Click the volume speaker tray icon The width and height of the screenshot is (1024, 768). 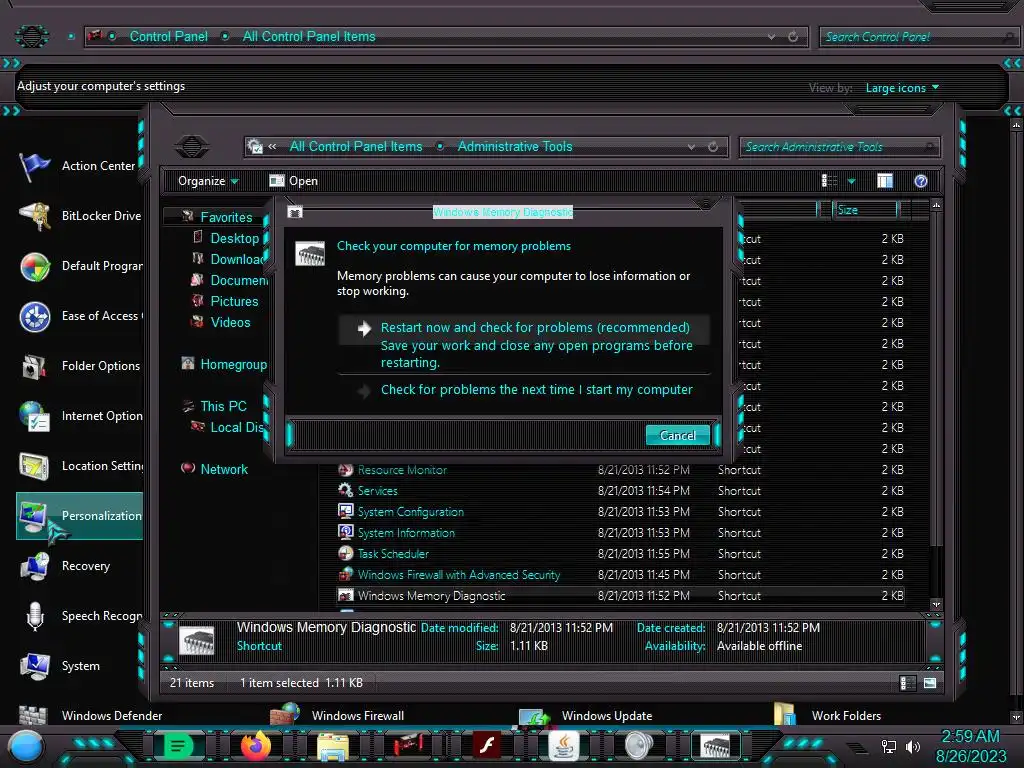(913, 746)
